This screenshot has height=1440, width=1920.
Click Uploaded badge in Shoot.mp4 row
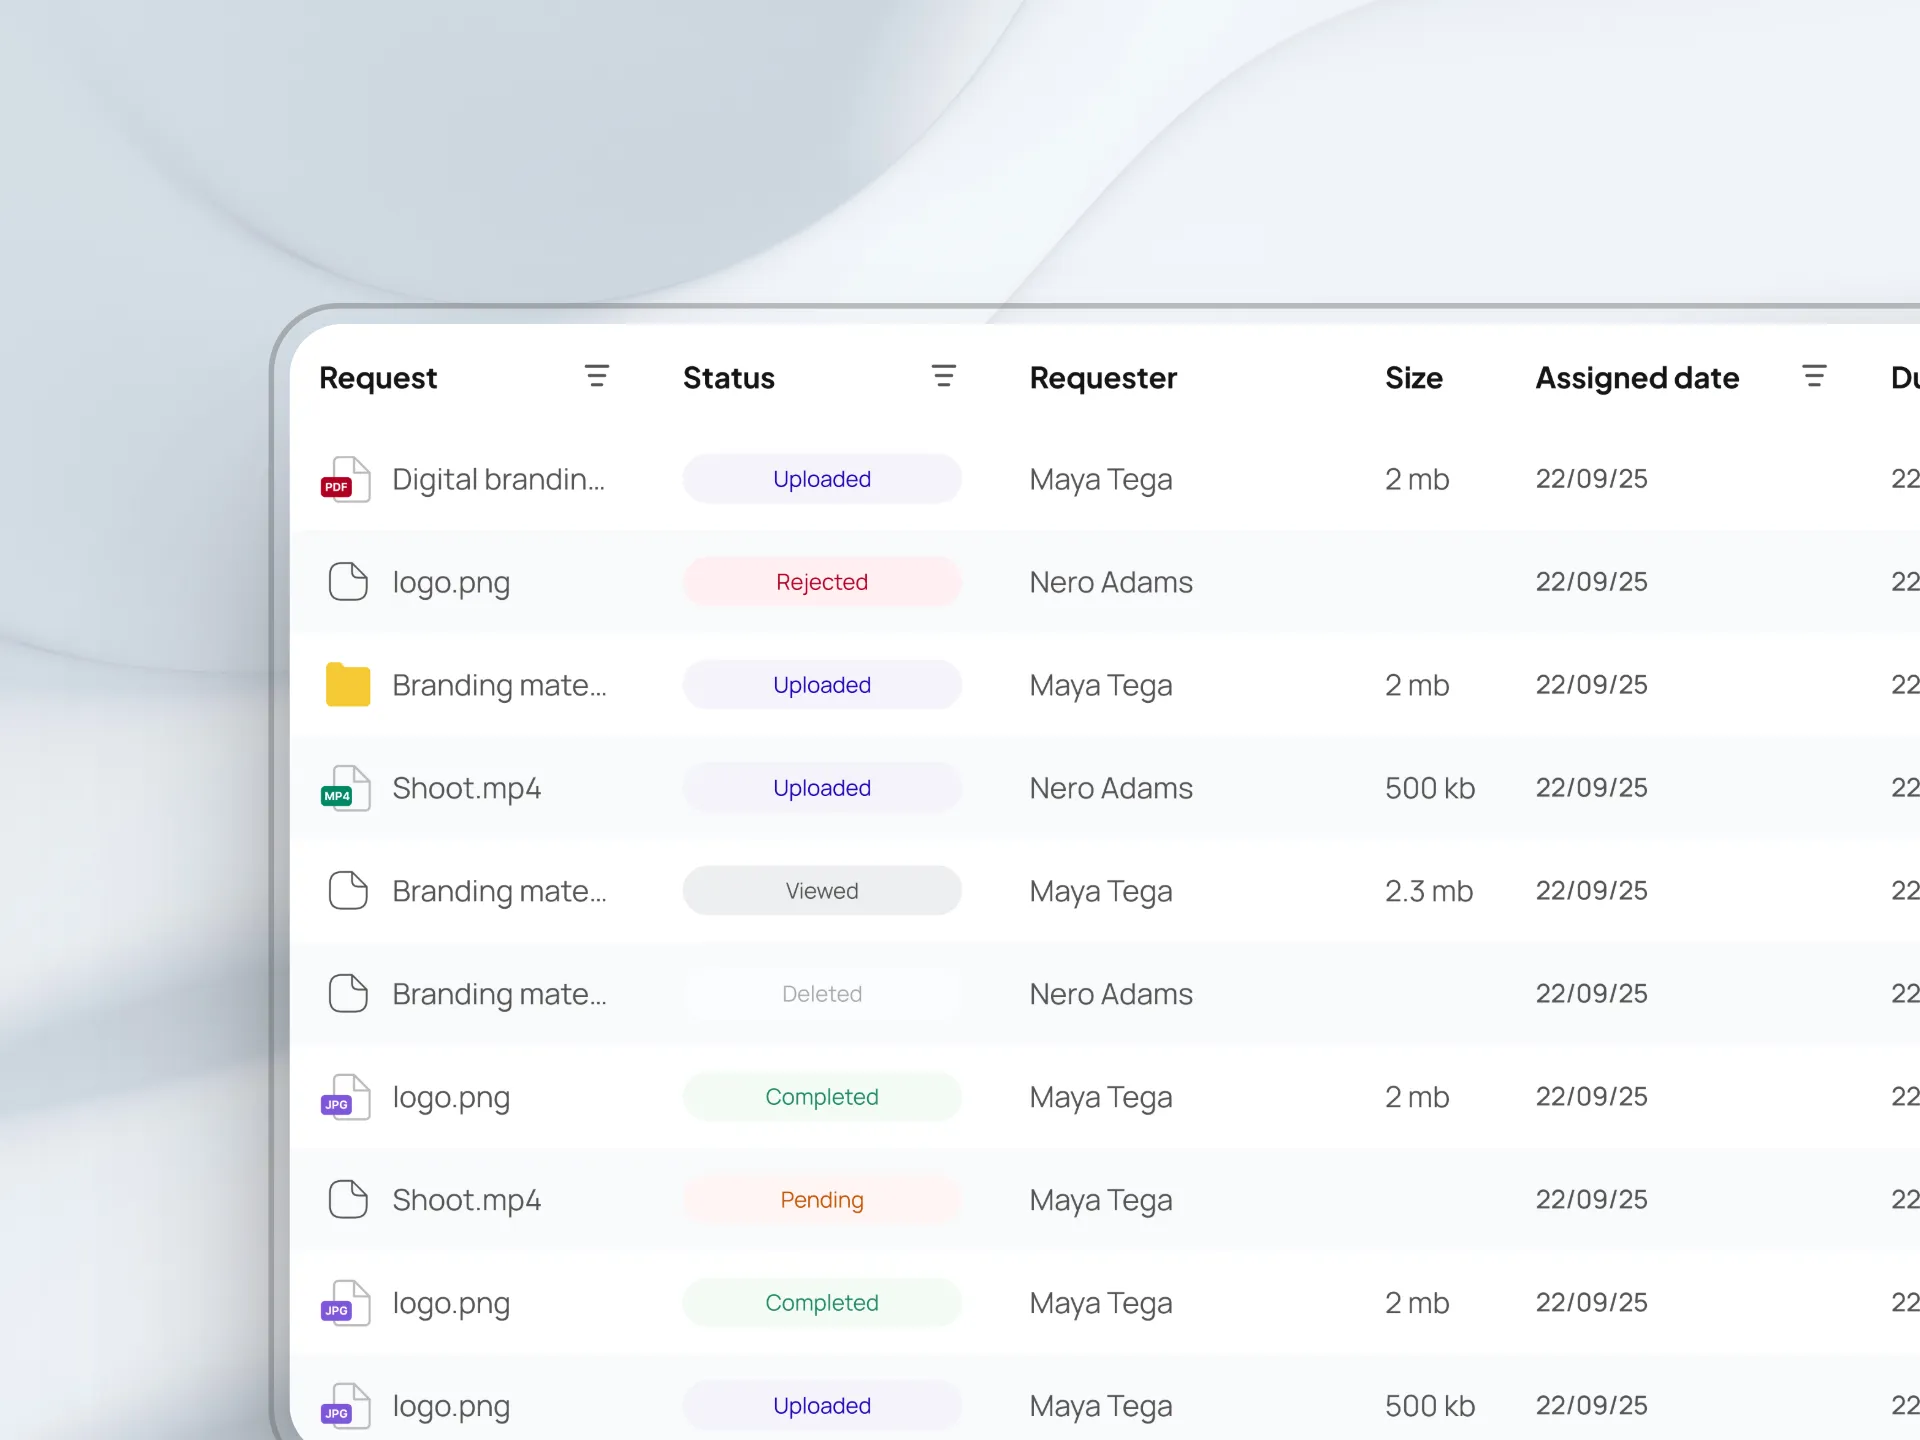pos(822,788)
